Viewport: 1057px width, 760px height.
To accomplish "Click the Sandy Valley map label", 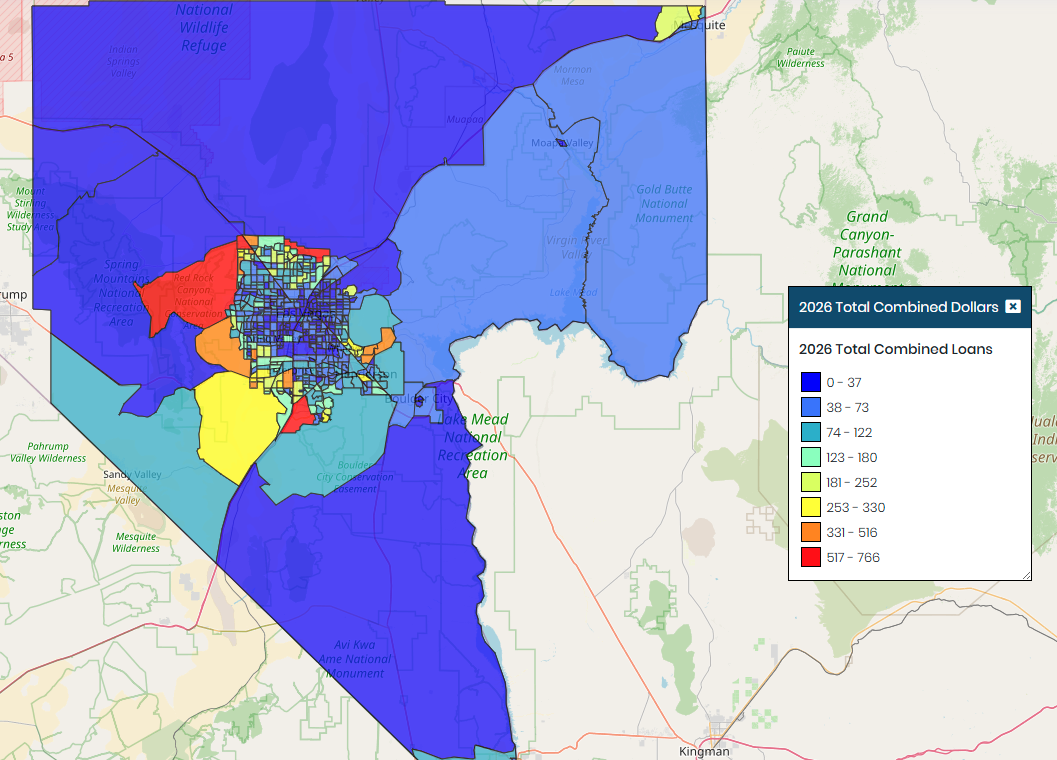I will click(132, 474).
